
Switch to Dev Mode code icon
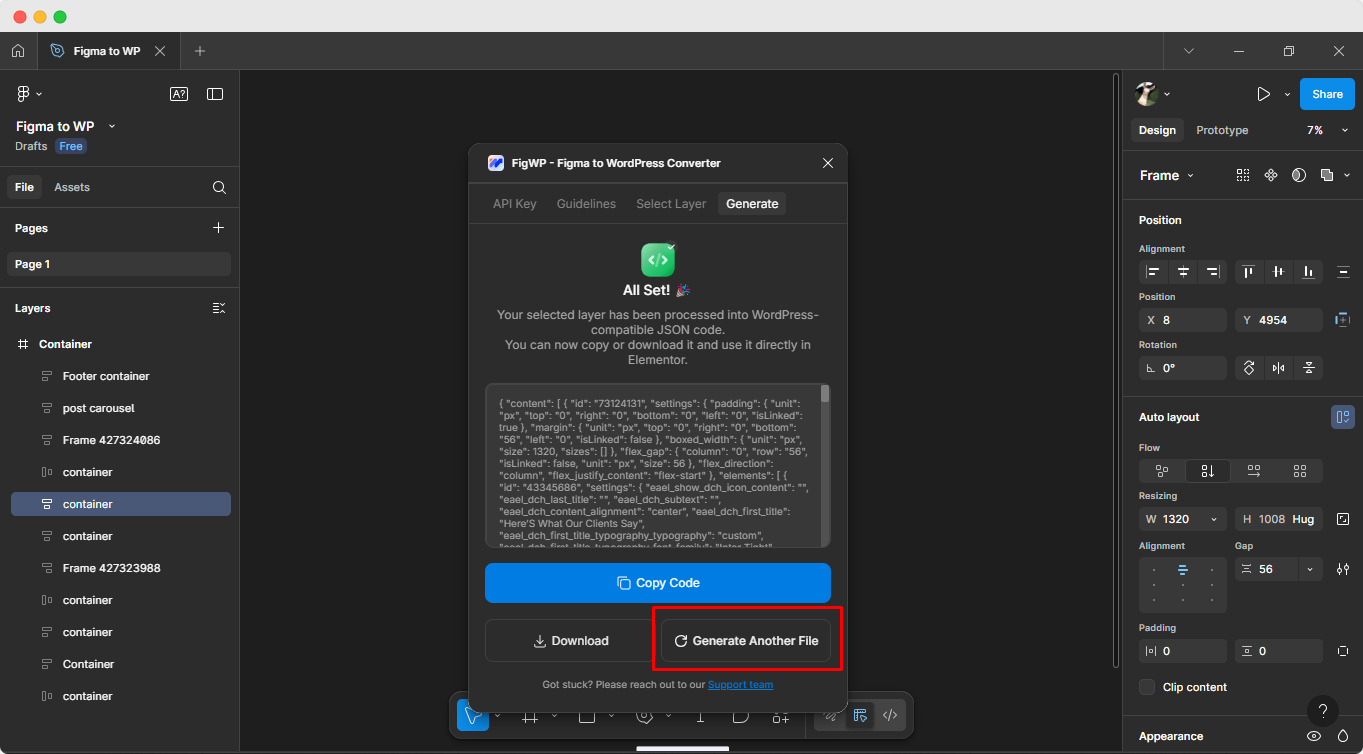click(x=889, y=716)
